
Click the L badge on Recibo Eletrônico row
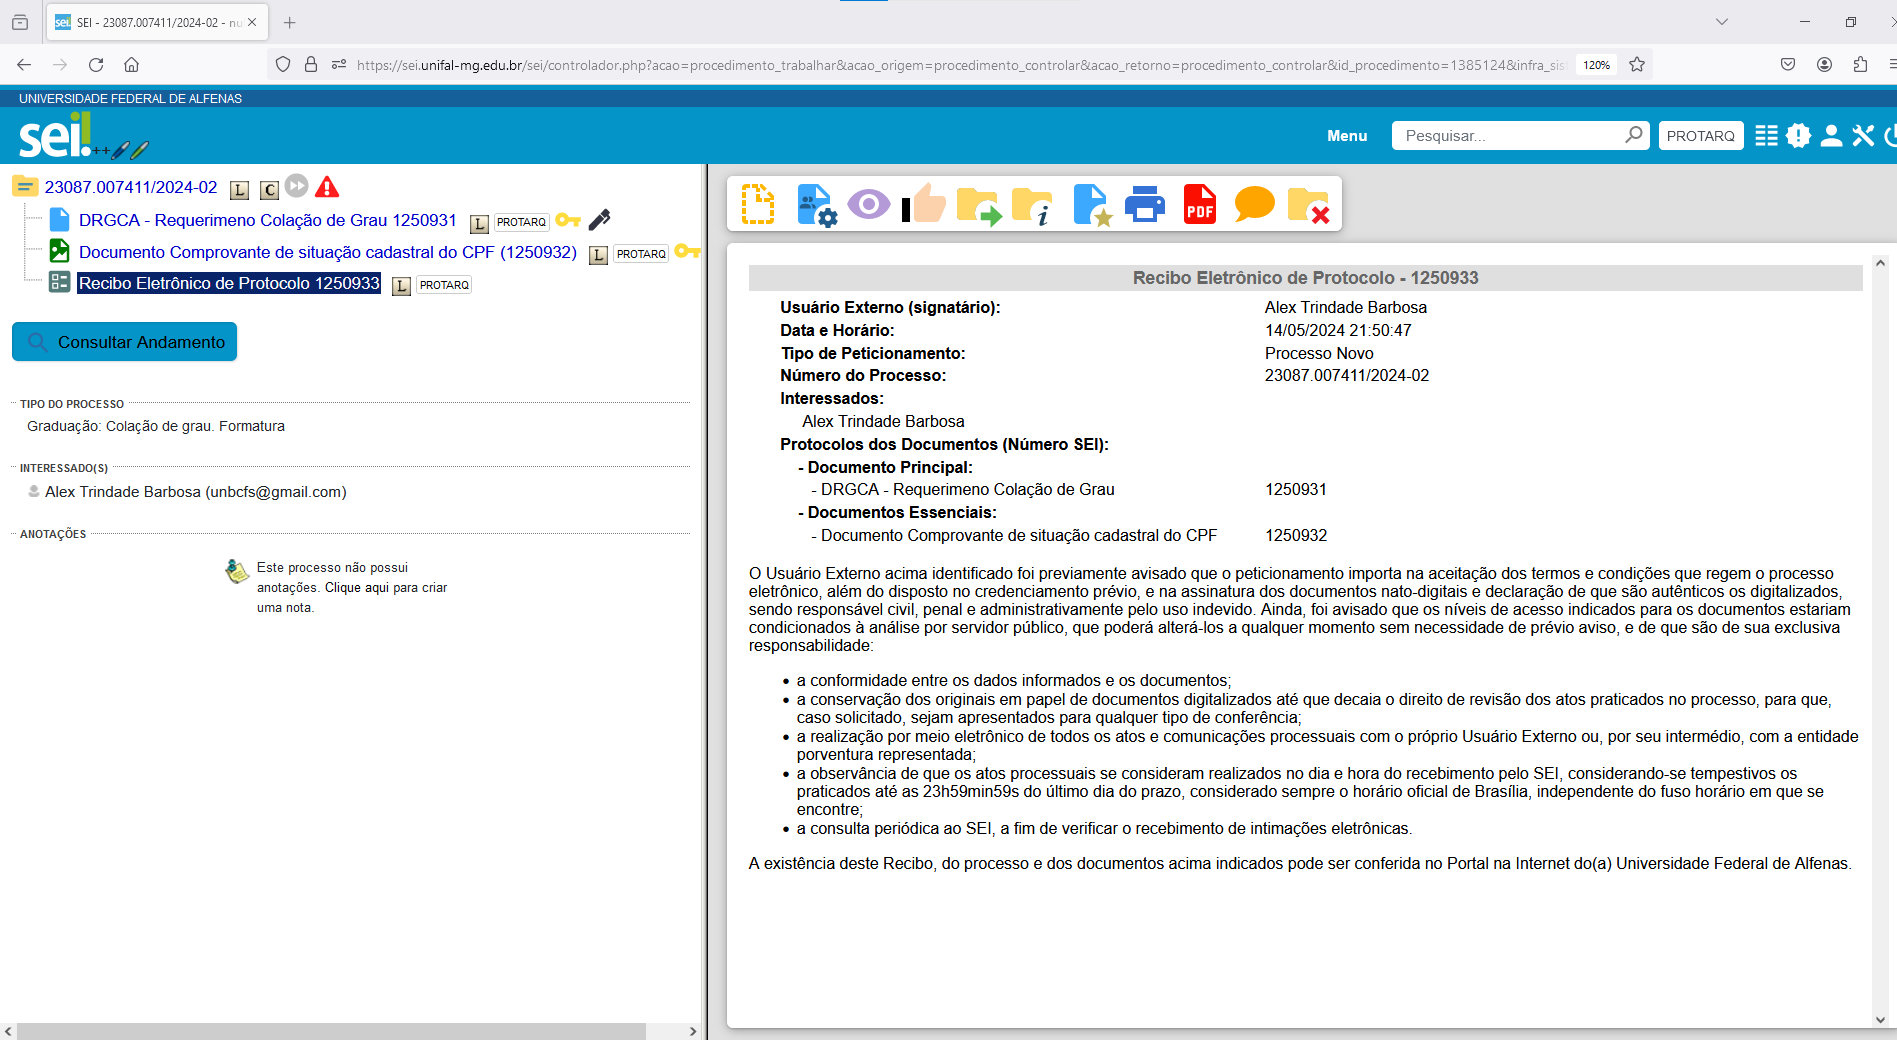pyautogui.click(x=401, y=286)
